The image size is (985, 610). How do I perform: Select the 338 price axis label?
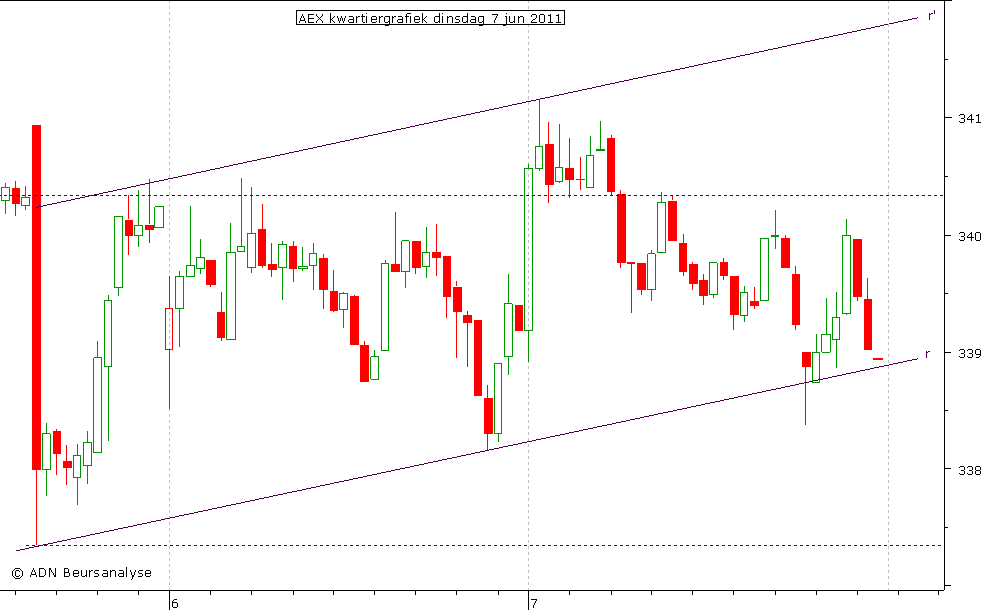click(x=969, y=470)
